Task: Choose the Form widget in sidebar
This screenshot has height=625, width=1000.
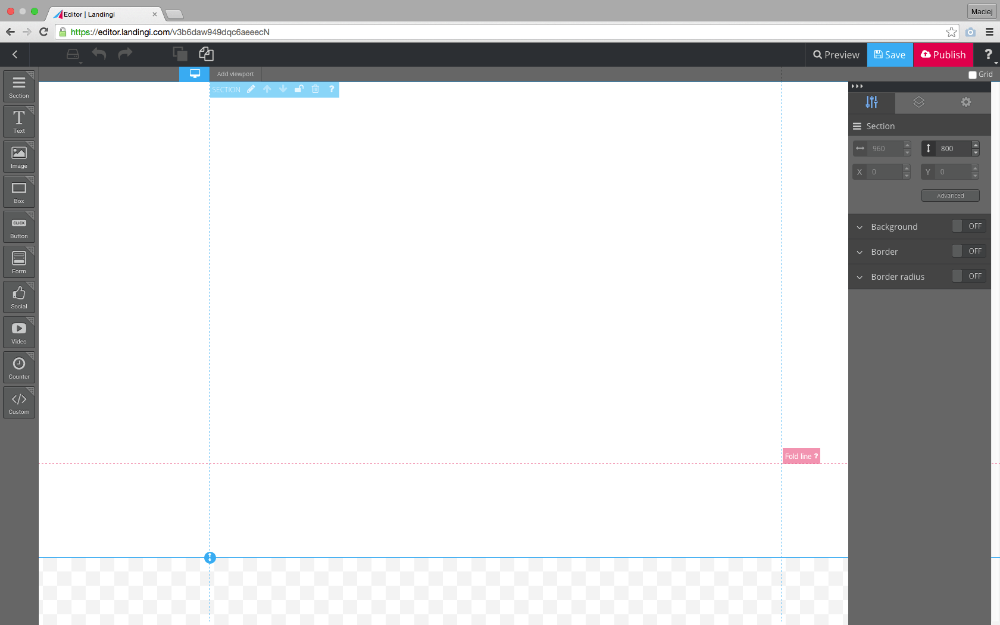Action: pyautogui.click(x=19, y=262)
